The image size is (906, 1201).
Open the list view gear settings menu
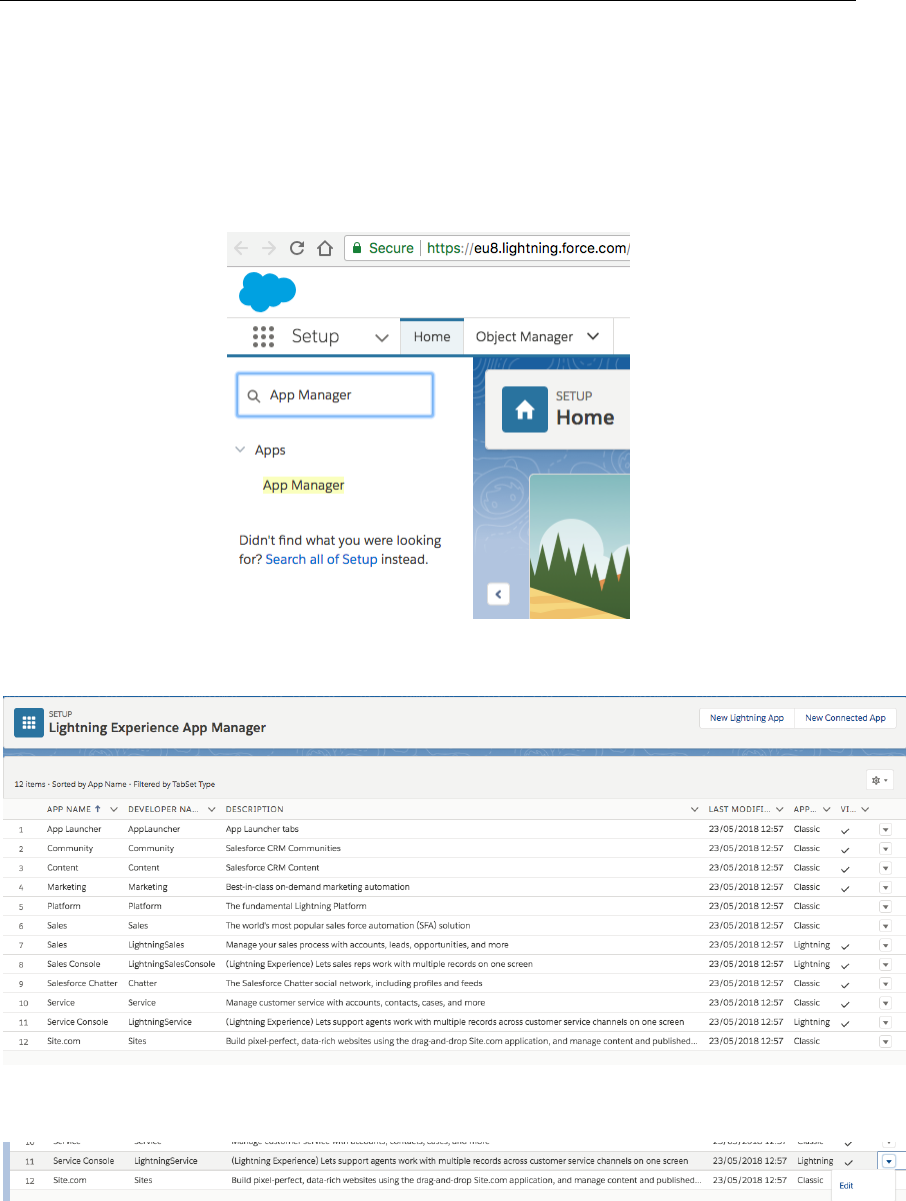pyautogui.click(x=880, y=779)
